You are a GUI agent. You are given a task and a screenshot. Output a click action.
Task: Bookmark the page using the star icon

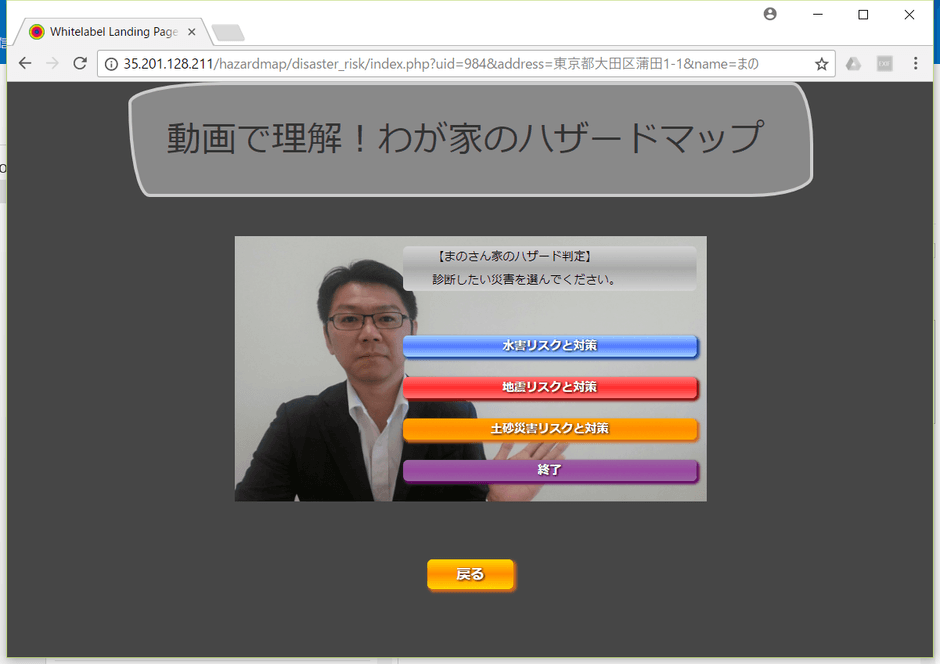tap(820, 63)
